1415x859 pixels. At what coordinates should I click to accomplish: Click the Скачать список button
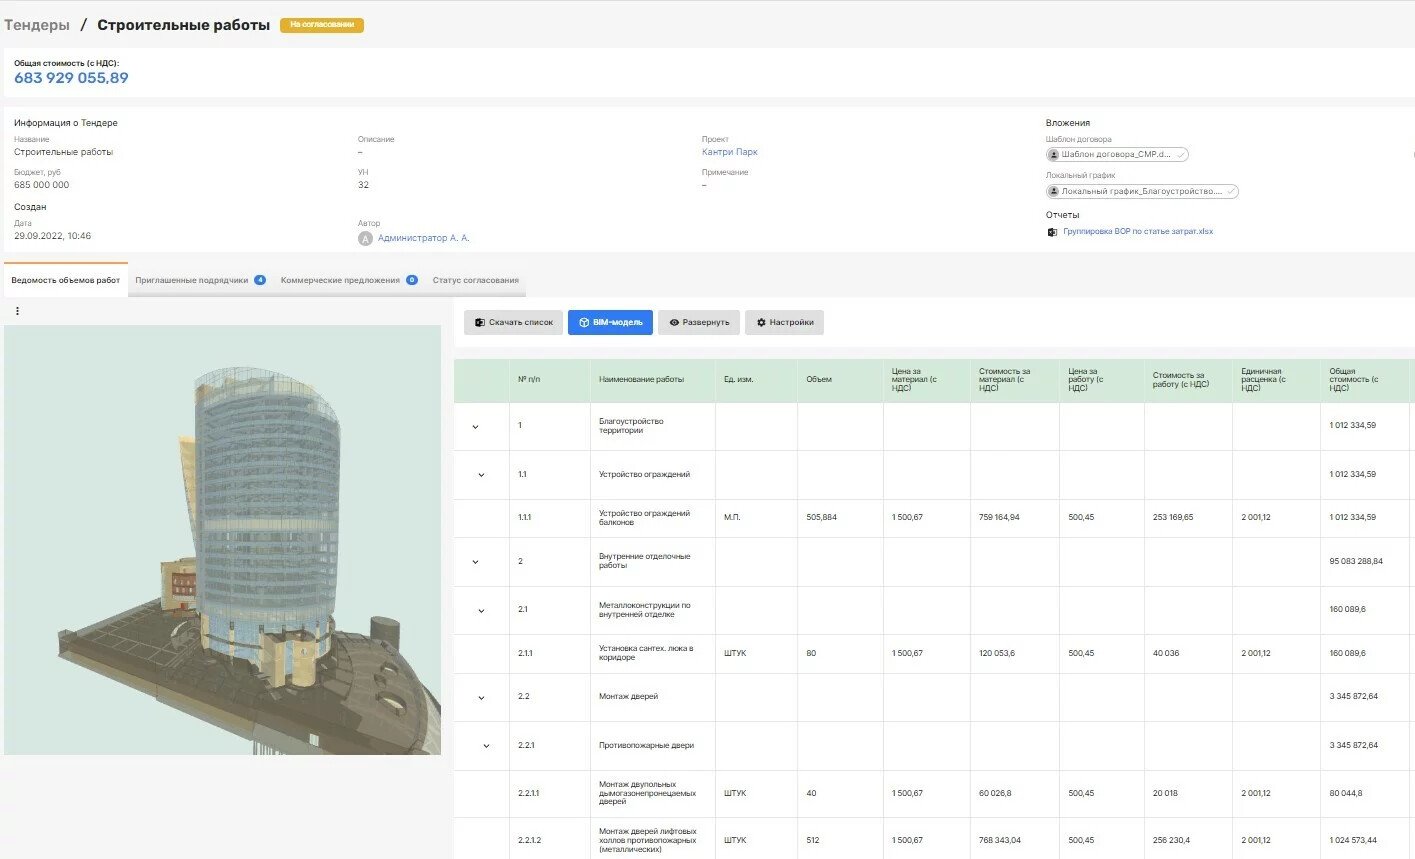513,322
